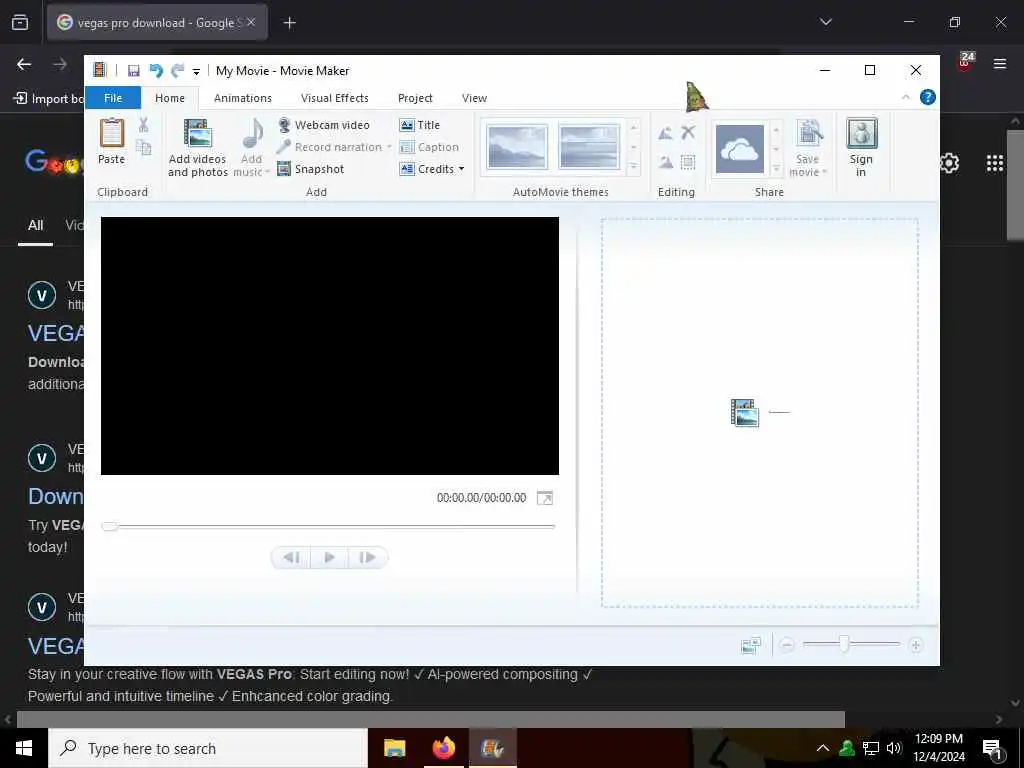Open Customize Quick Access Toolbar dropdown
Screen dimensions: 1024x768
(196, 71)
